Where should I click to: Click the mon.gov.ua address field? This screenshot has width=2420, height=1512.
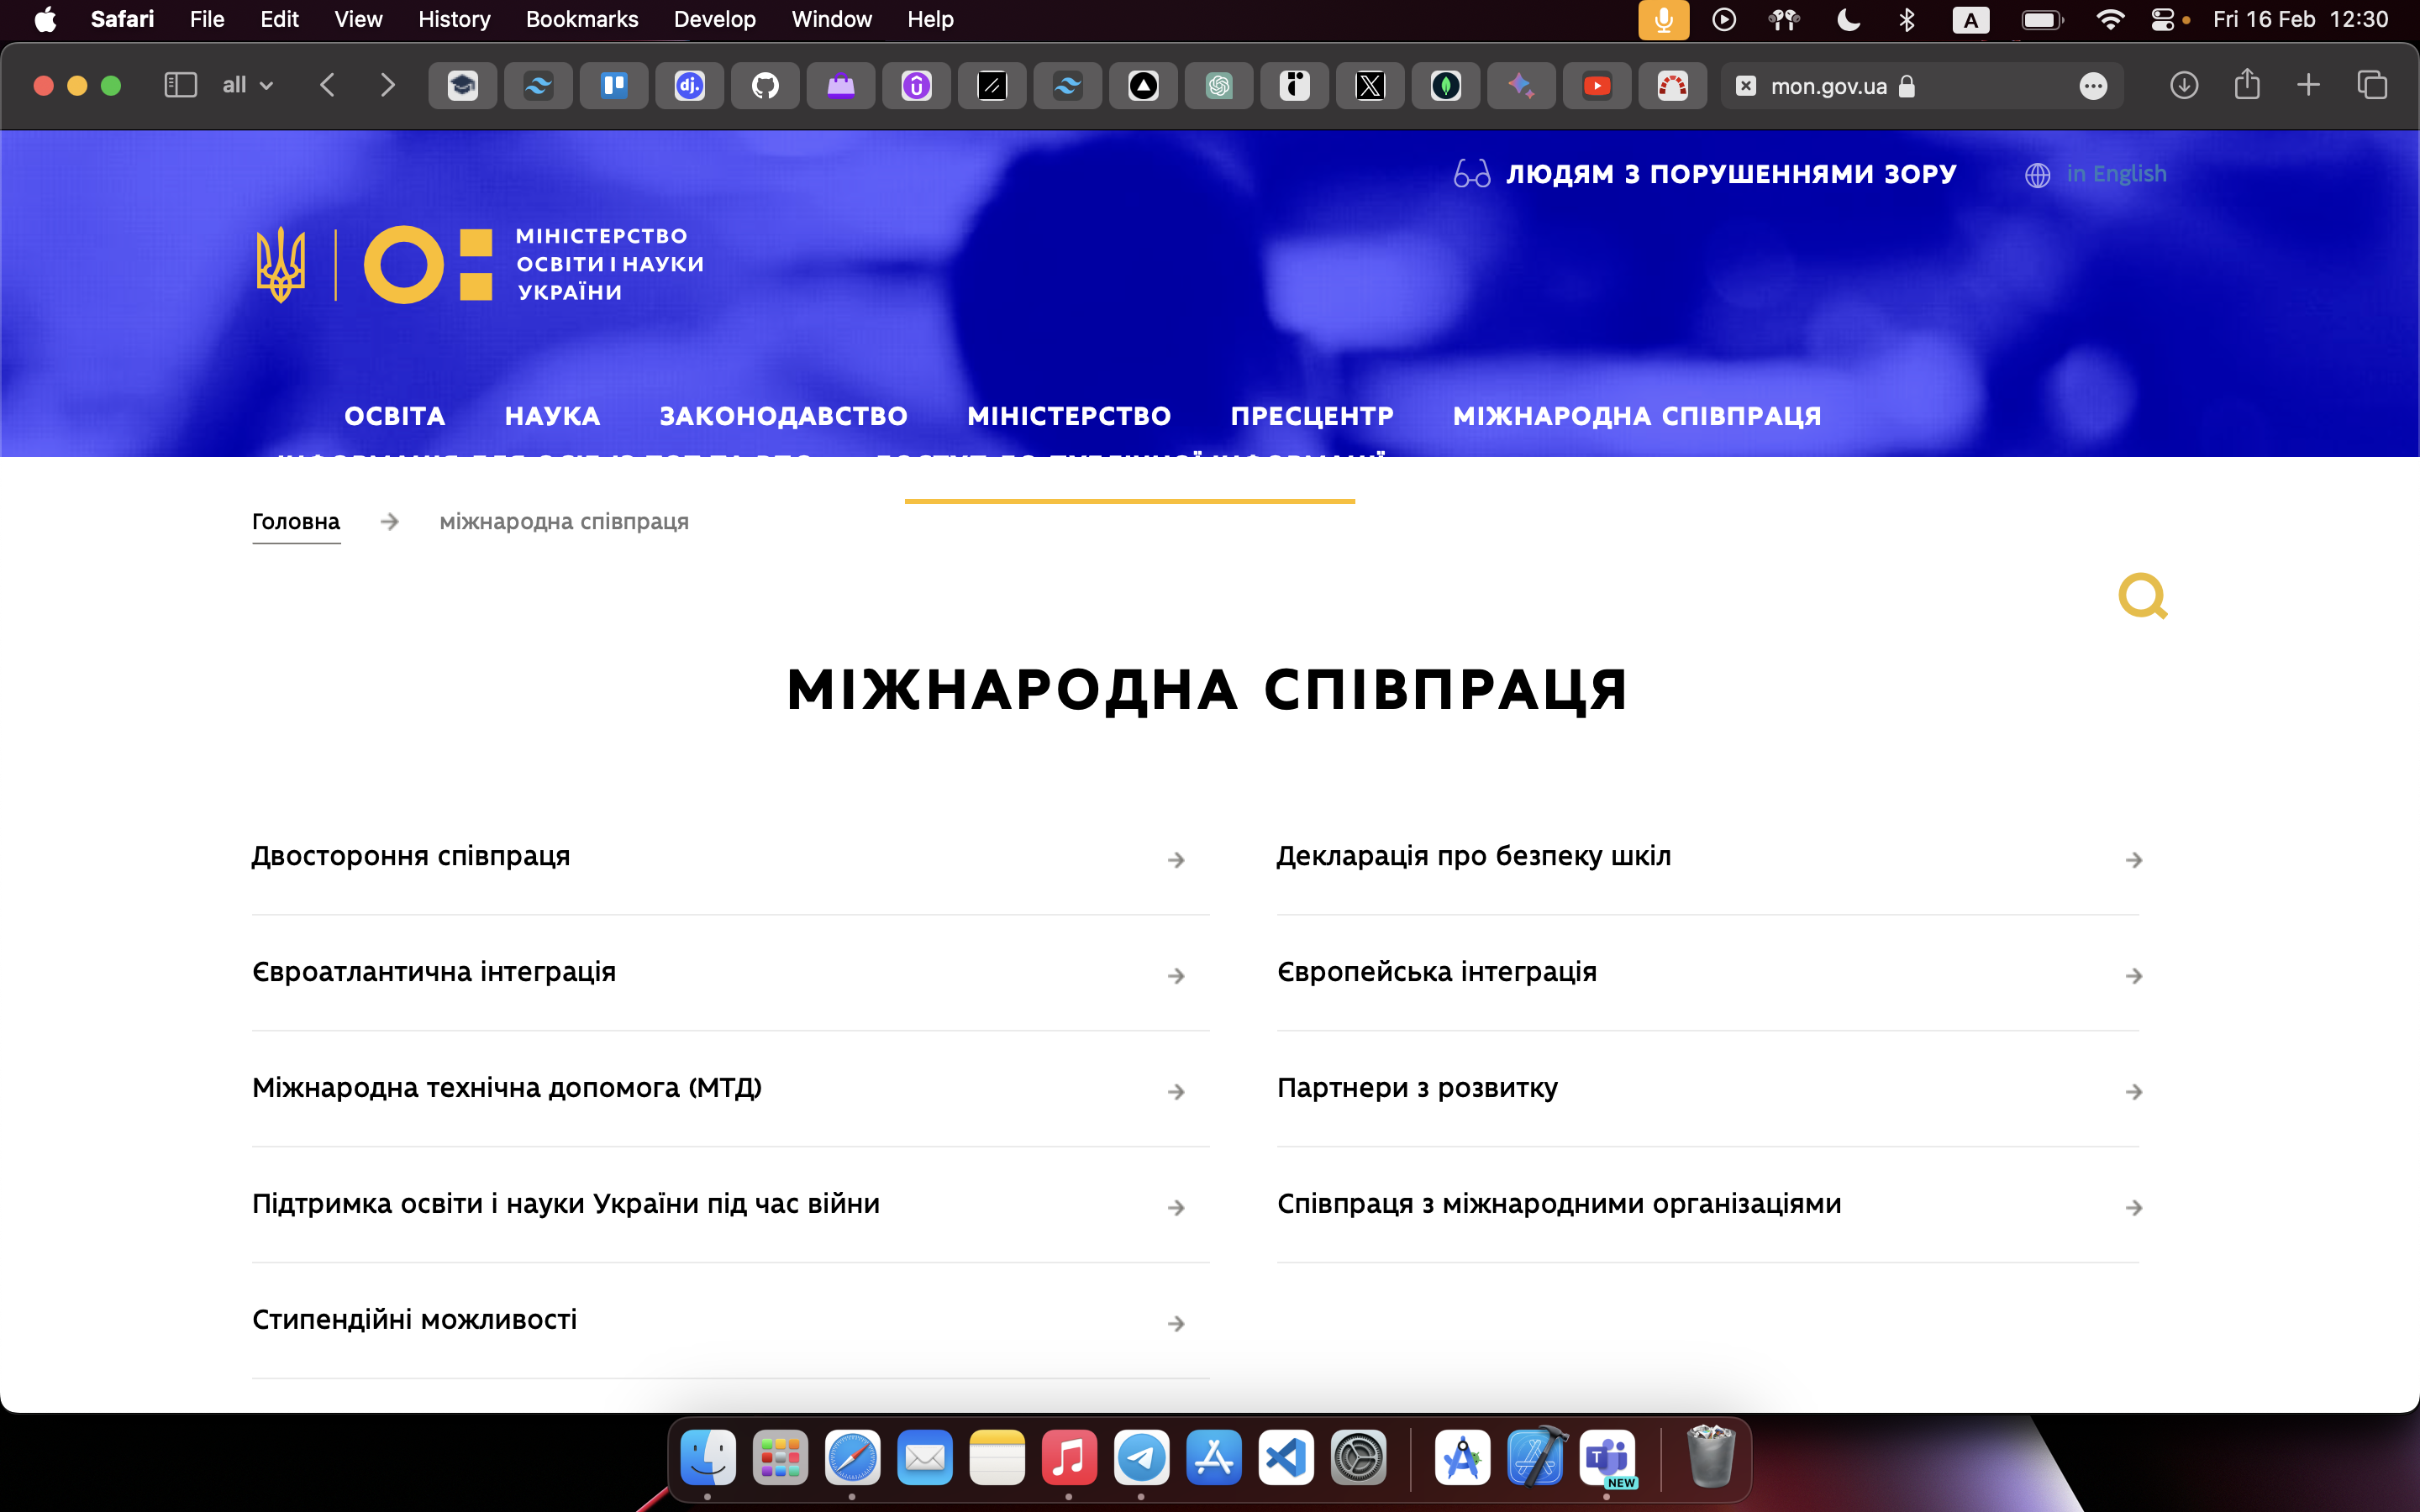(x=1828, y=87)
